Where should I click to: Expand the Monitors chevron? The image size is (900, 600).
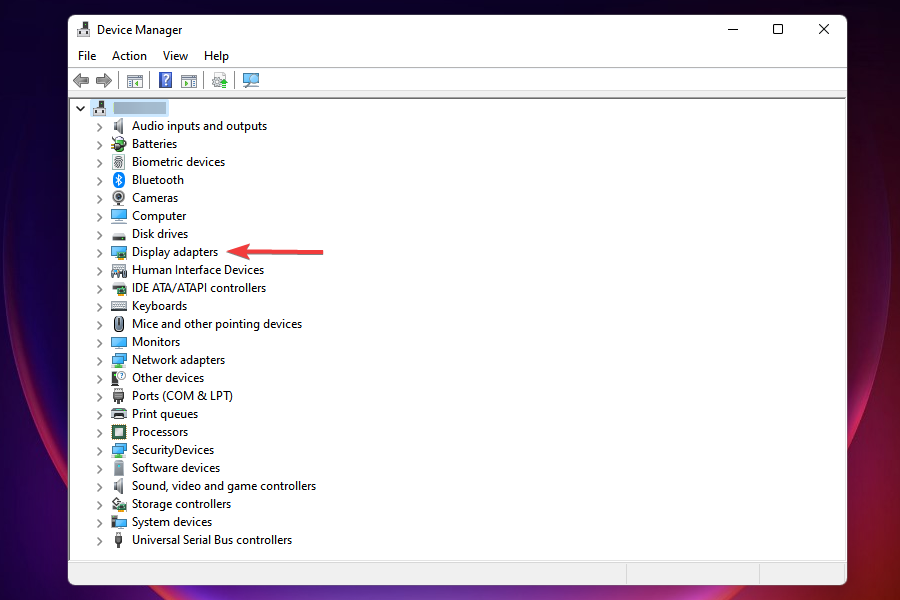[x=99, y=343]
